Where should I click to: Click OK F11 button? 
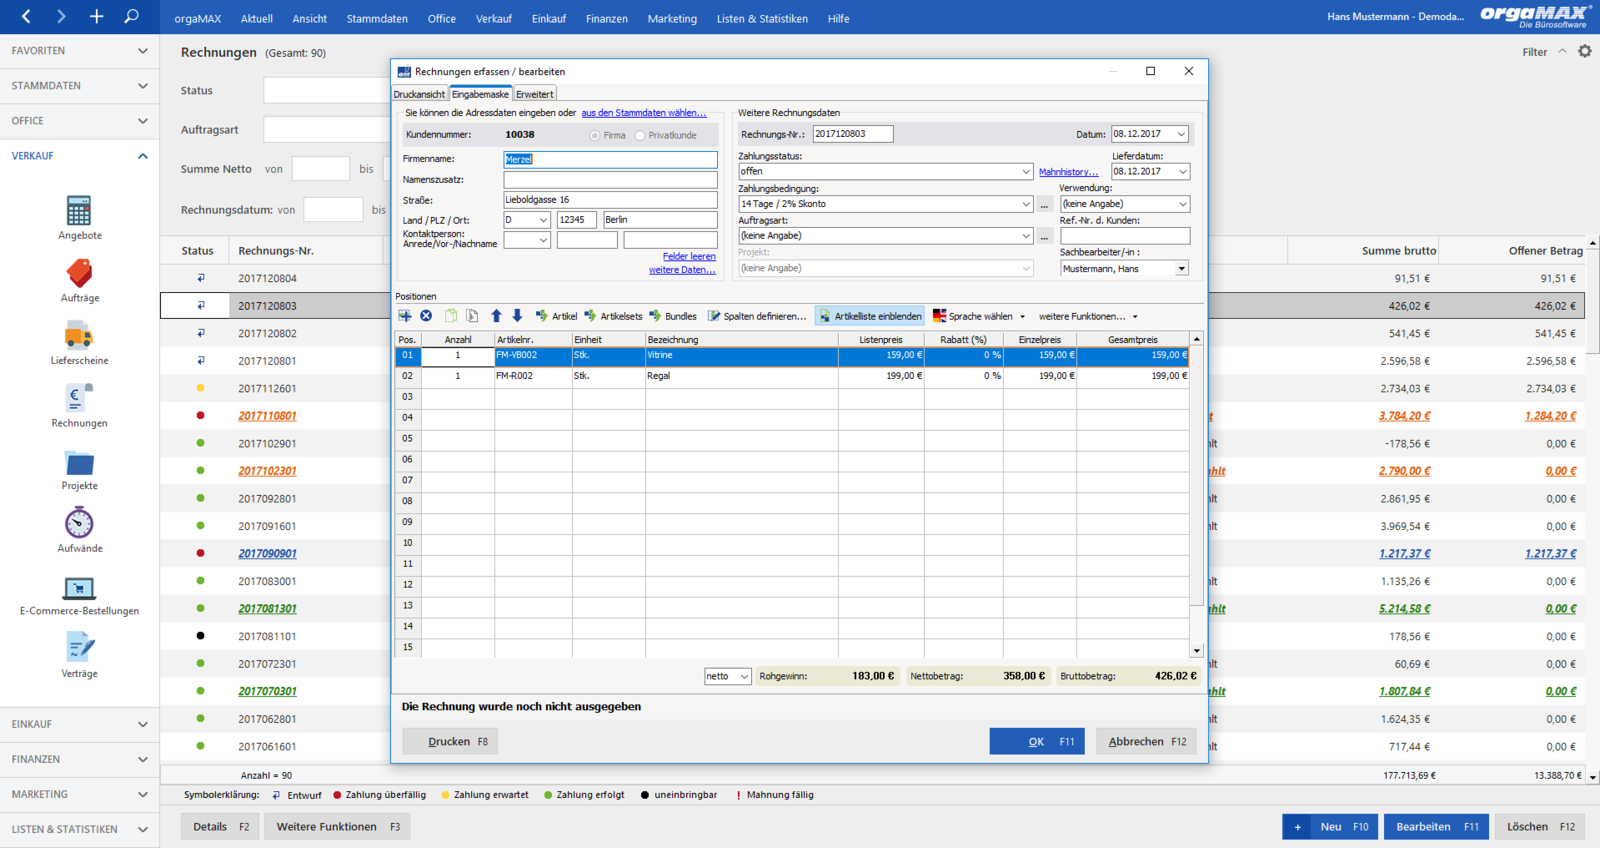pos(1037,741)
